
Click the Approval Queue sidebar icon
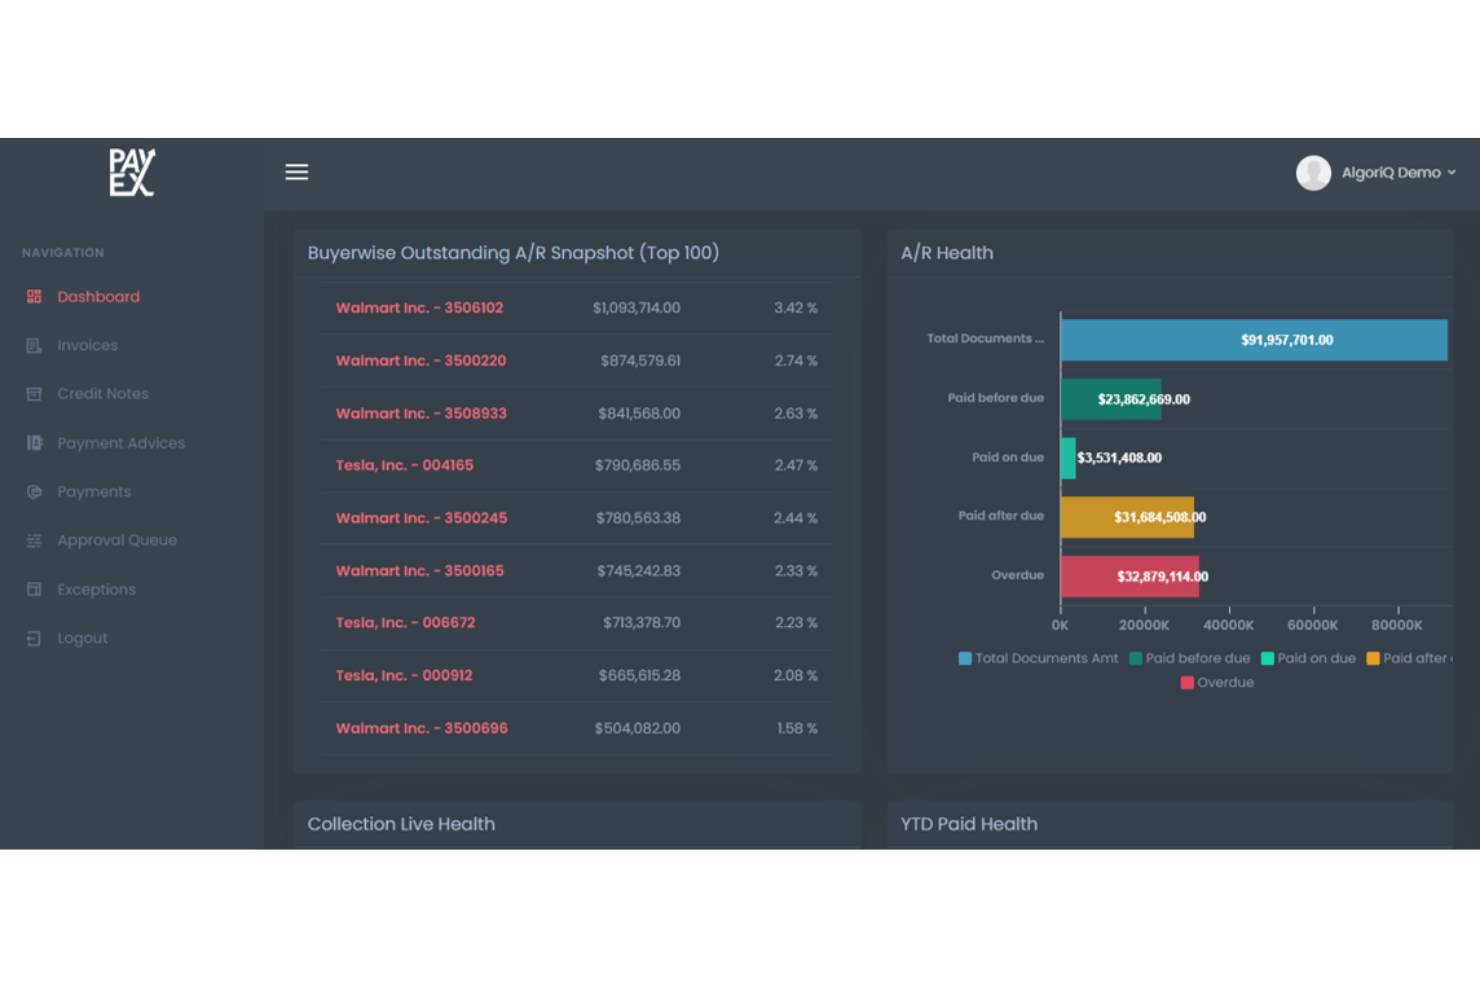[x=34, y=540]
